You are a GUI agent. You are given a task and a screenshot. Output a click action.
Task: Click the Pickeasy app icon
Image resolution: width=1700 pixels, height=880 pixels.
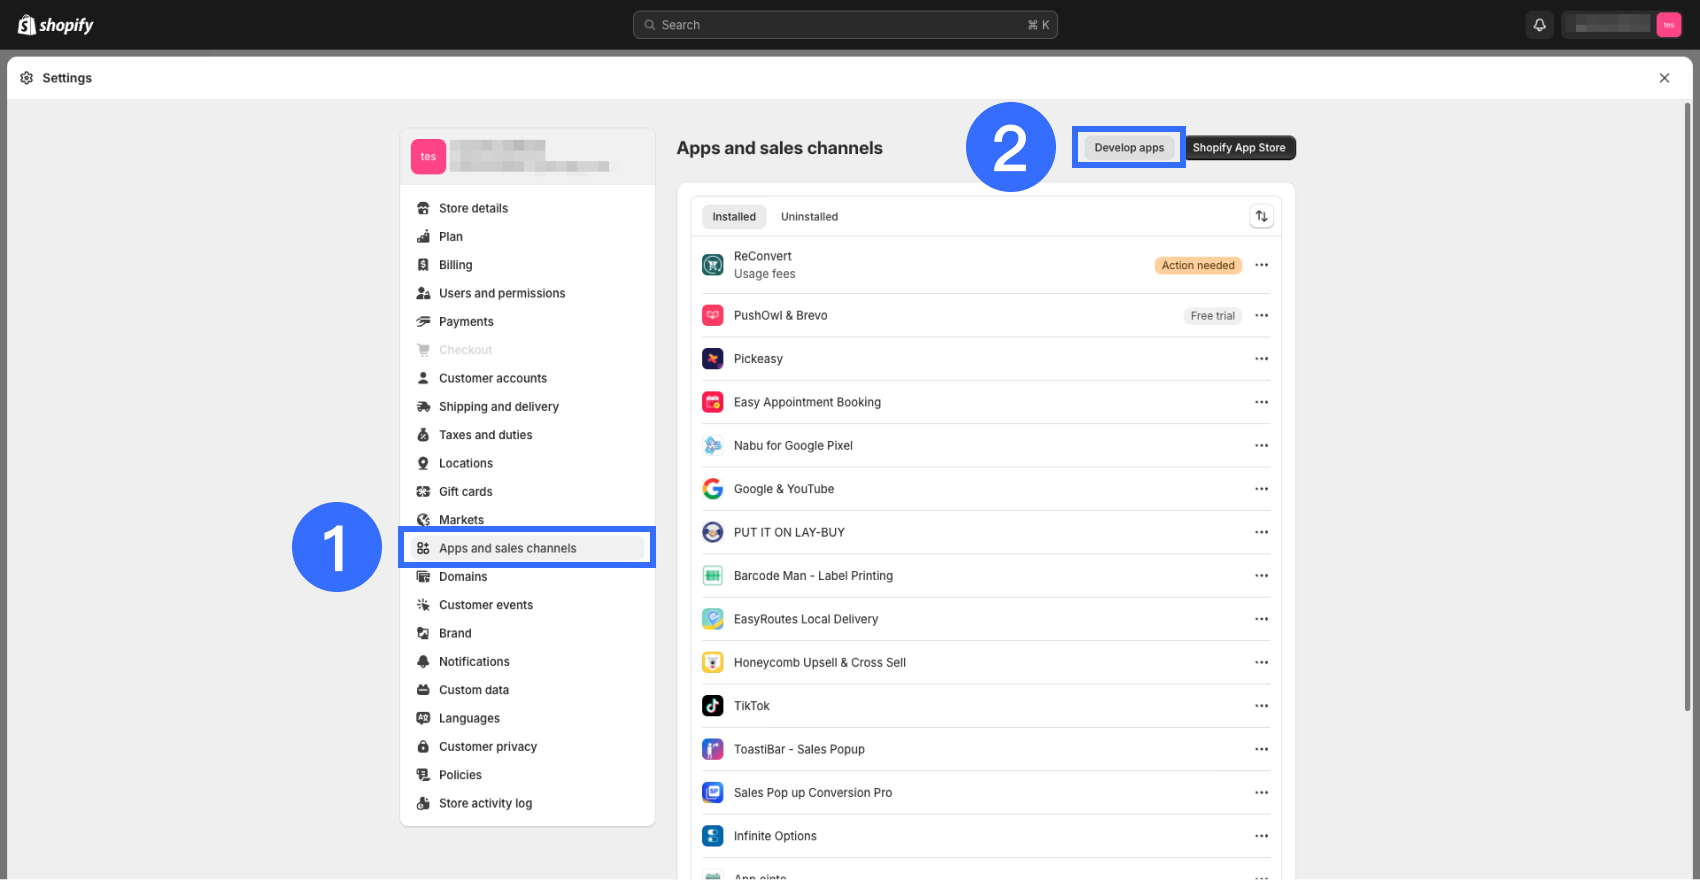click(x=713, y=359)
